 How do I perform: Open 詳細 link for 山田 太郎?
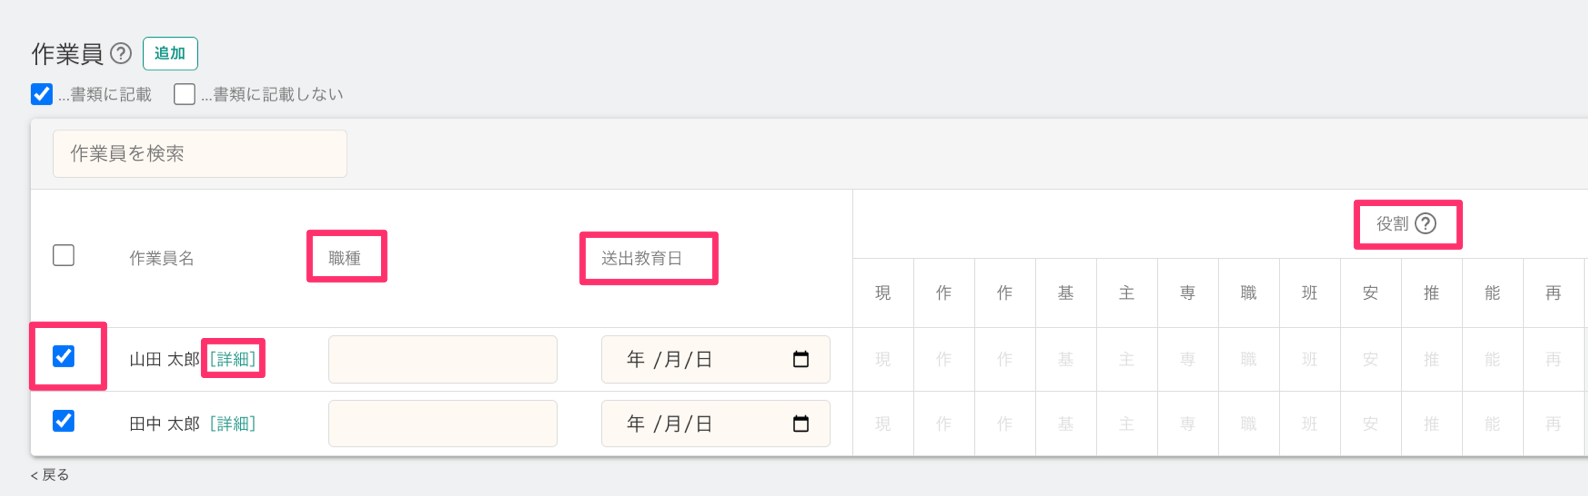click(233, 359)
